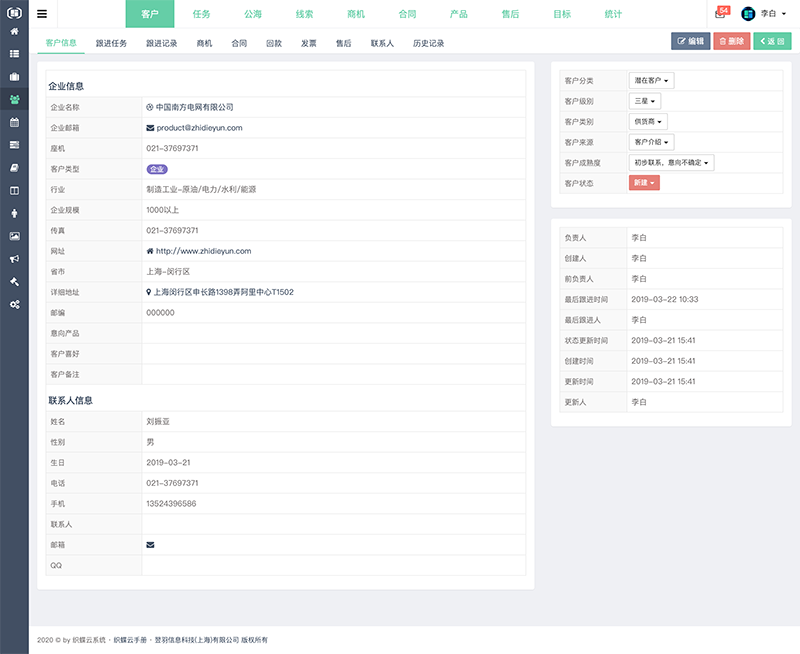Toggle the hamburger menu next to logo
The image size is (800, 654).
pyautogui.click(x=41, y=13)
